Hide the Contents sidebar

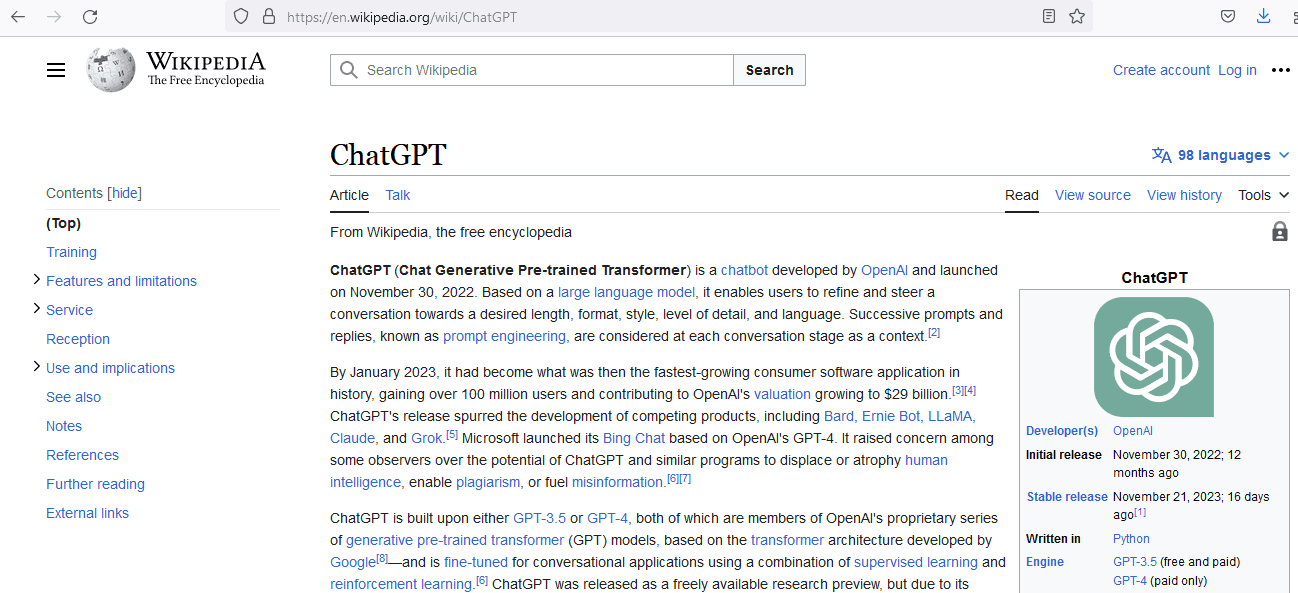[x=125, y=193]
